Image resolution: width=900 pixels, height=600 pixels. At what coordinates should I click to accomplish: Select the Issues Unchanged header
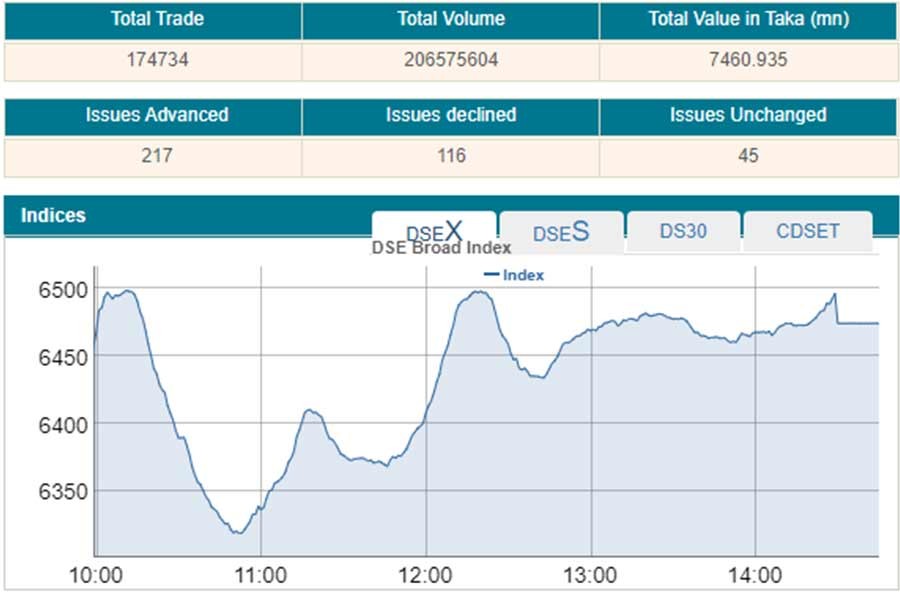(747, 115)
